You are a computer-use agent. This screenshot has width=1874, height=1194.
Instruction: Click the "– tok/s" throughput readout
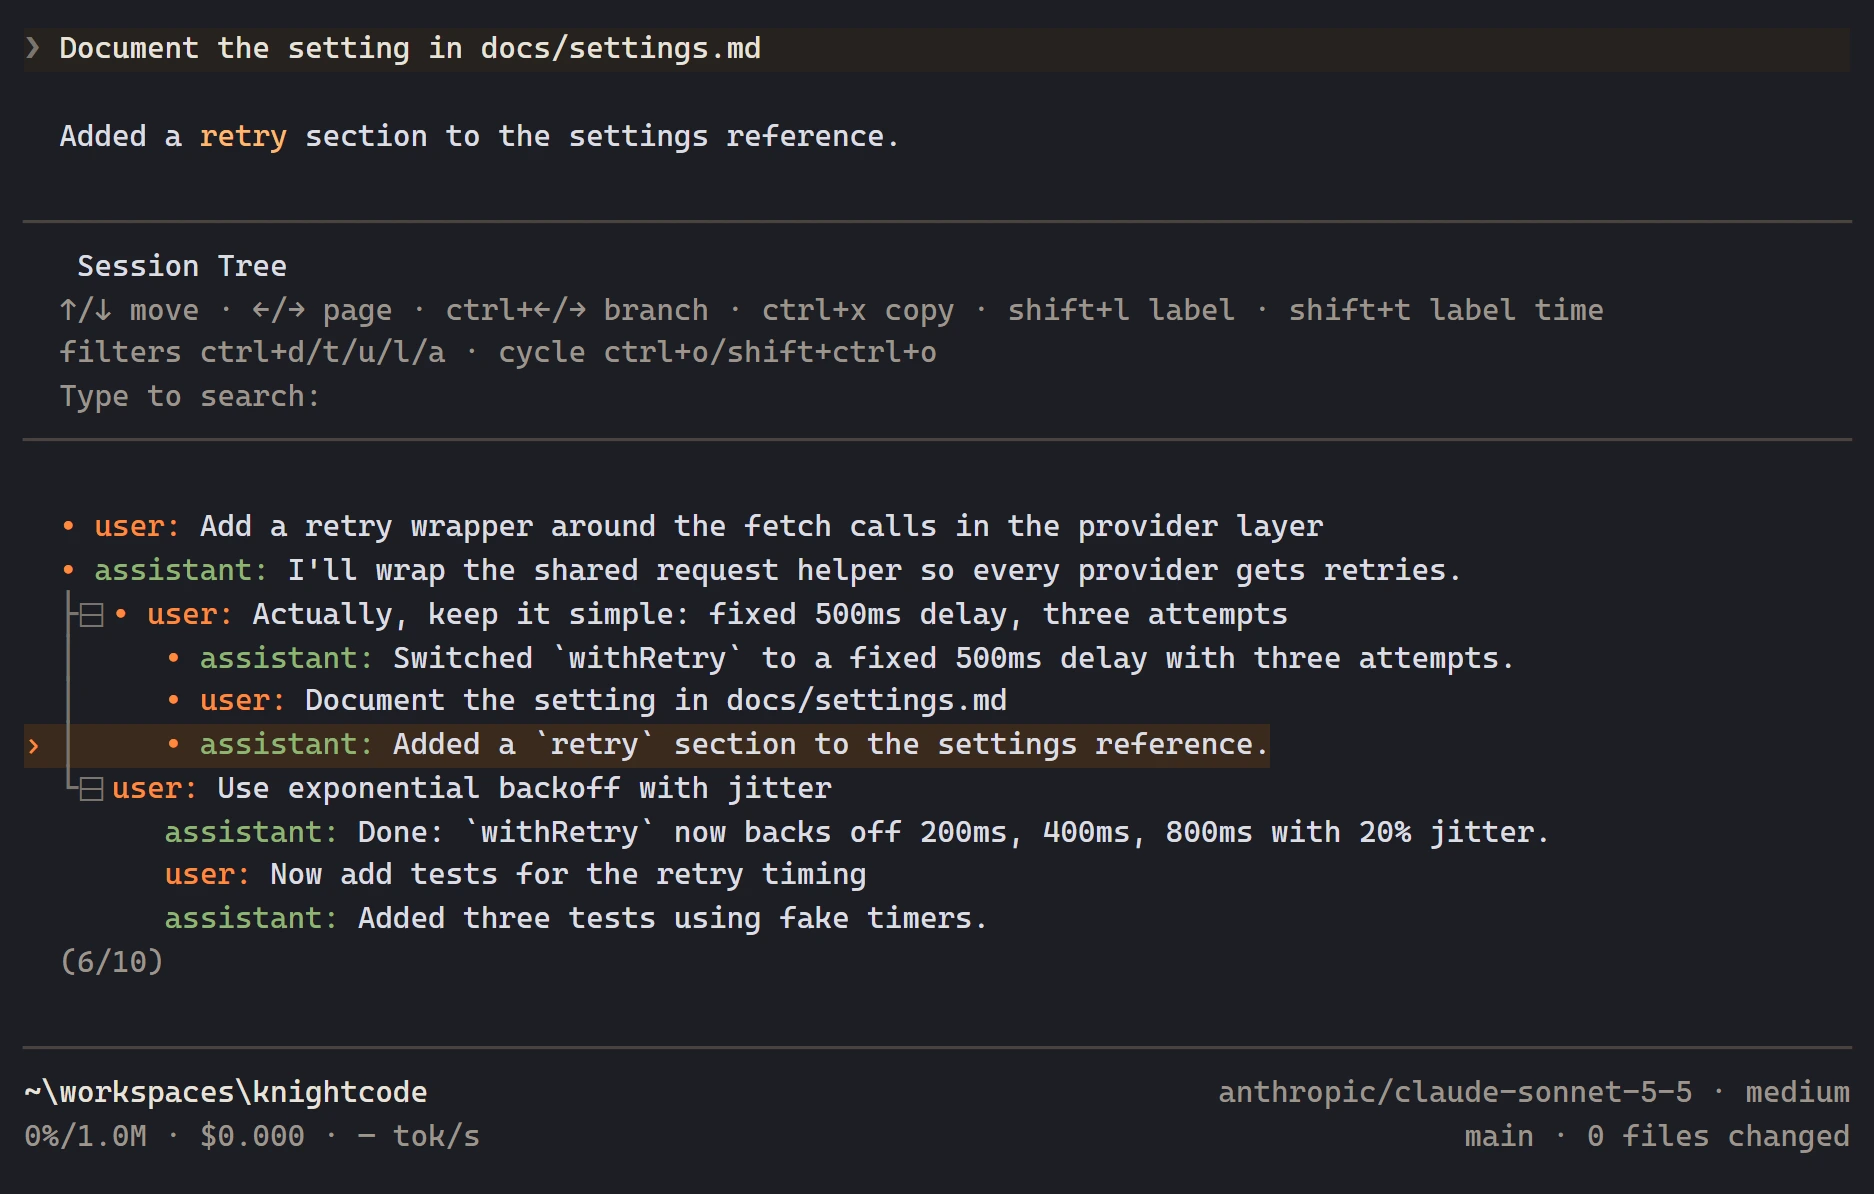pyautogui.click(x=419, y=1137)
